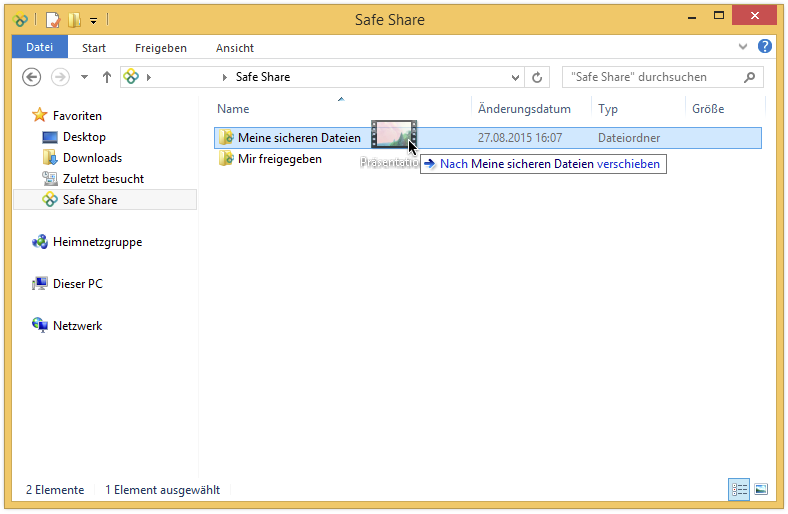This screenshot has width=788, height=514.
Task: Open Zuletzt besucht in sidebar
Action: click(x=104, y=179)
